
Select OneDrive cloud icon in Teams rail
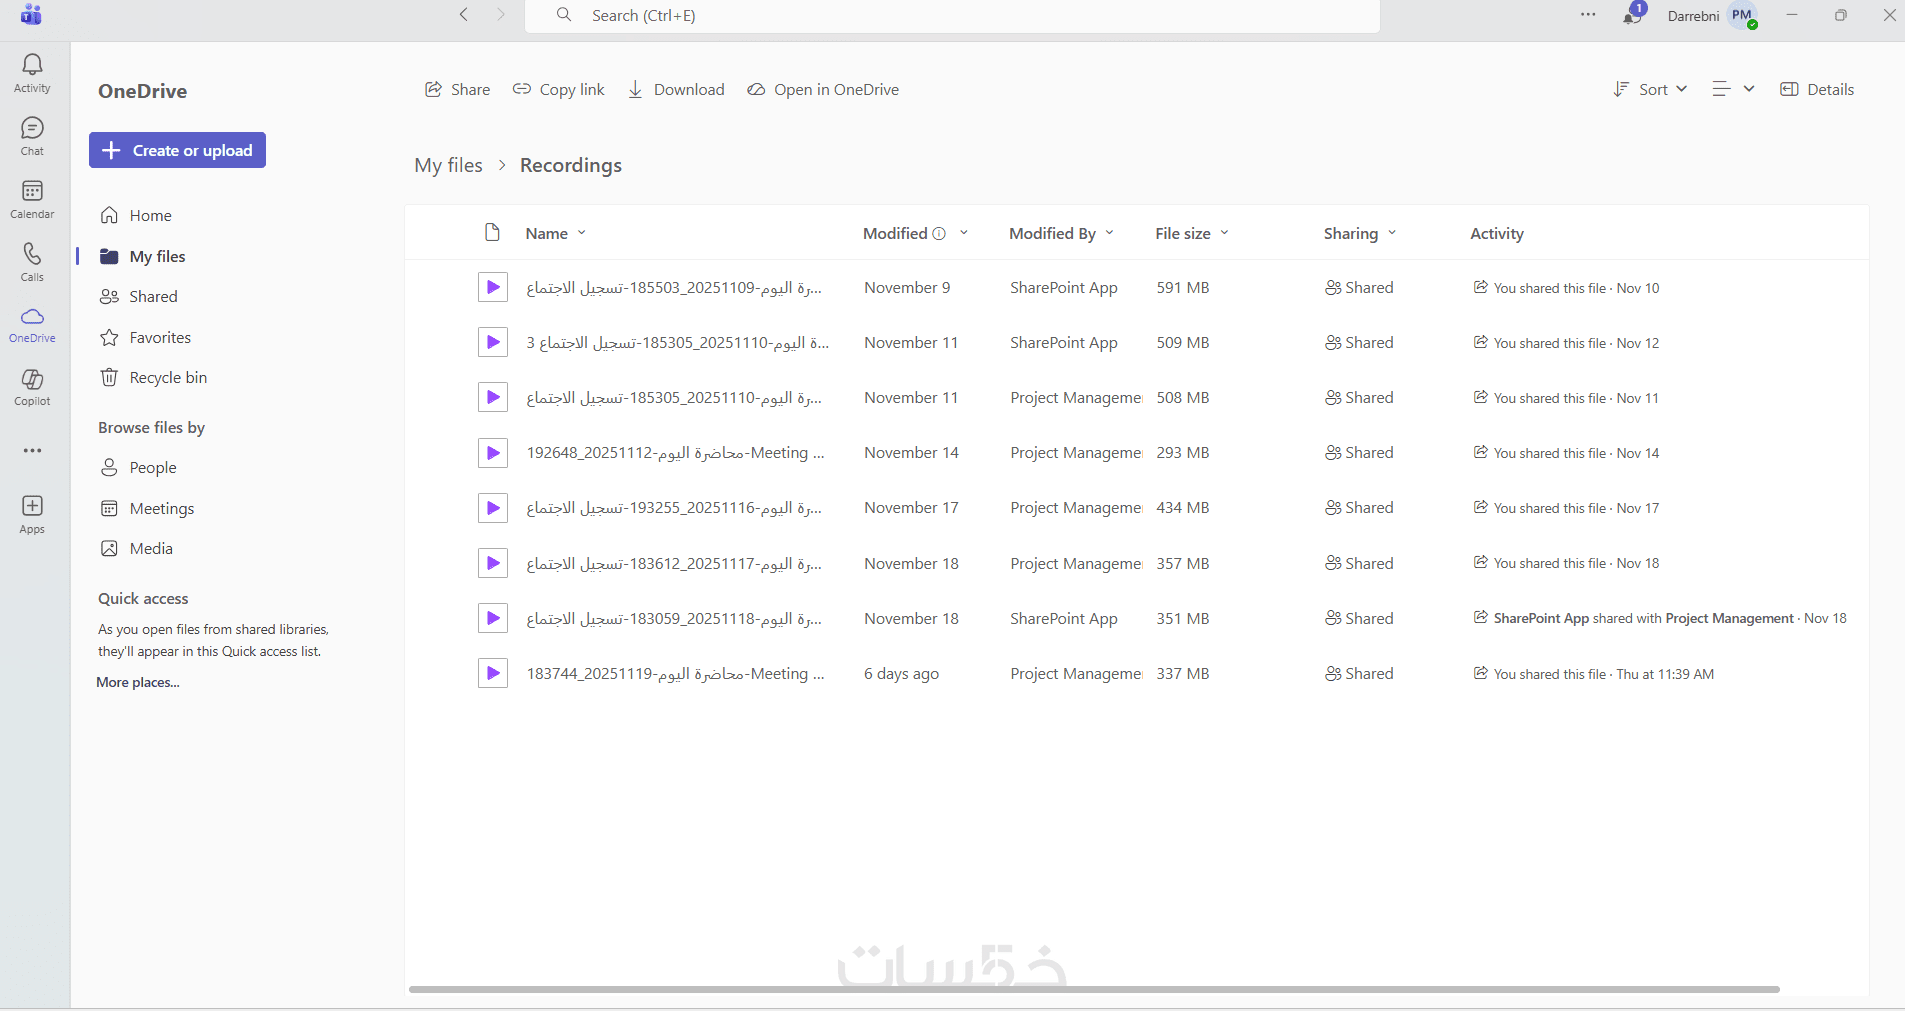[32, 325]
